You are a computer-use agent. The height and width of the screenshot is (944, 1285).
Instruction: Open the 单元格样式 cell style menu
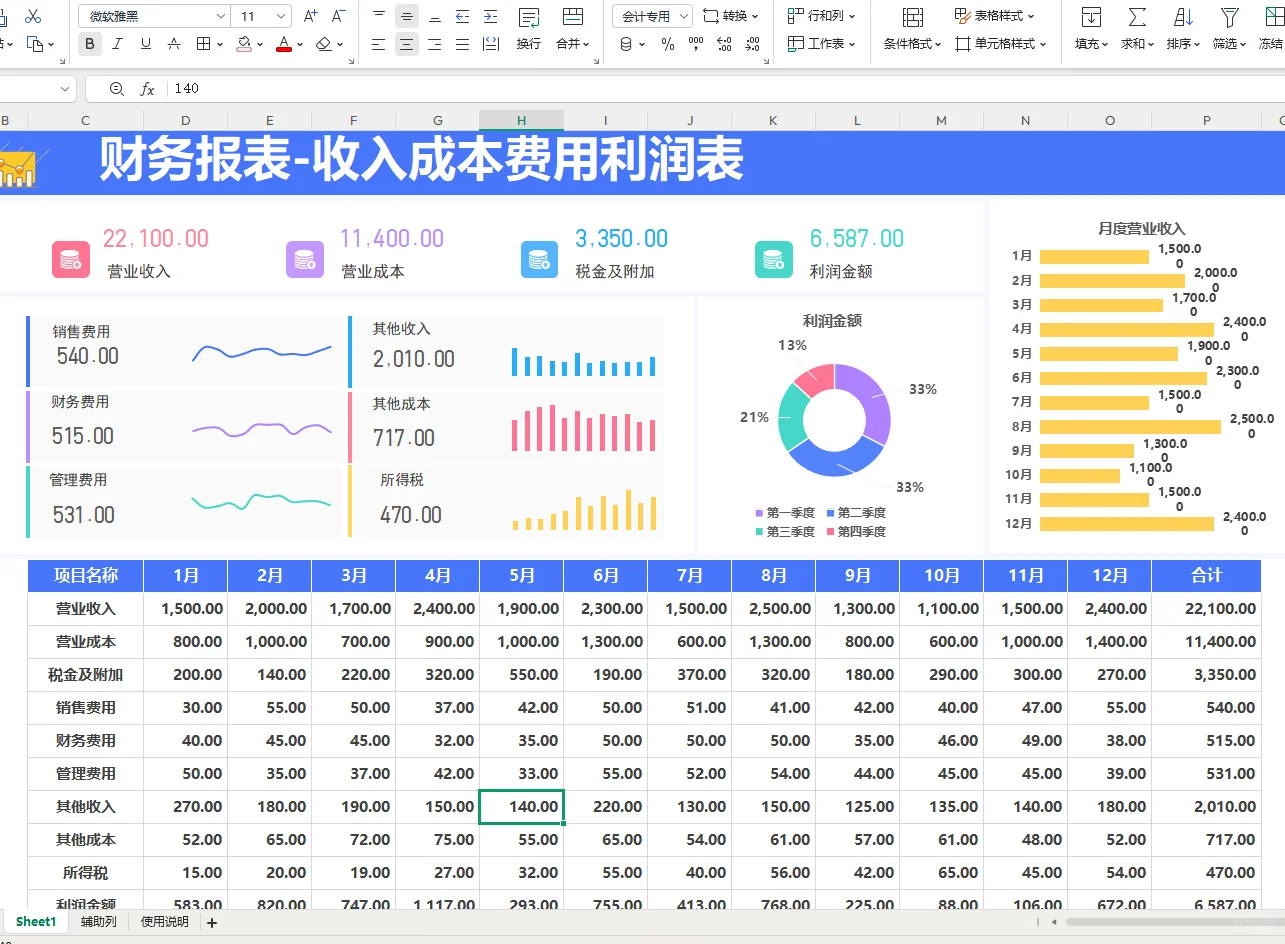tap(1001, 44)
